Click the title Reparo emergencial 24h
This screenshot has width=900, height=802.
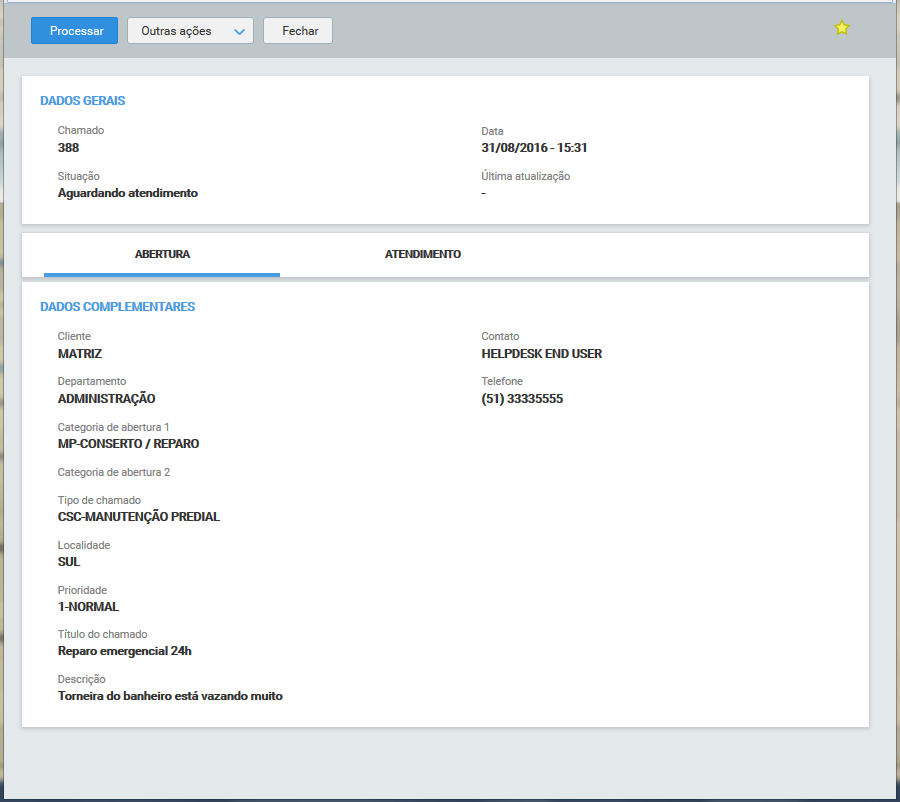(x=125, y=651)
